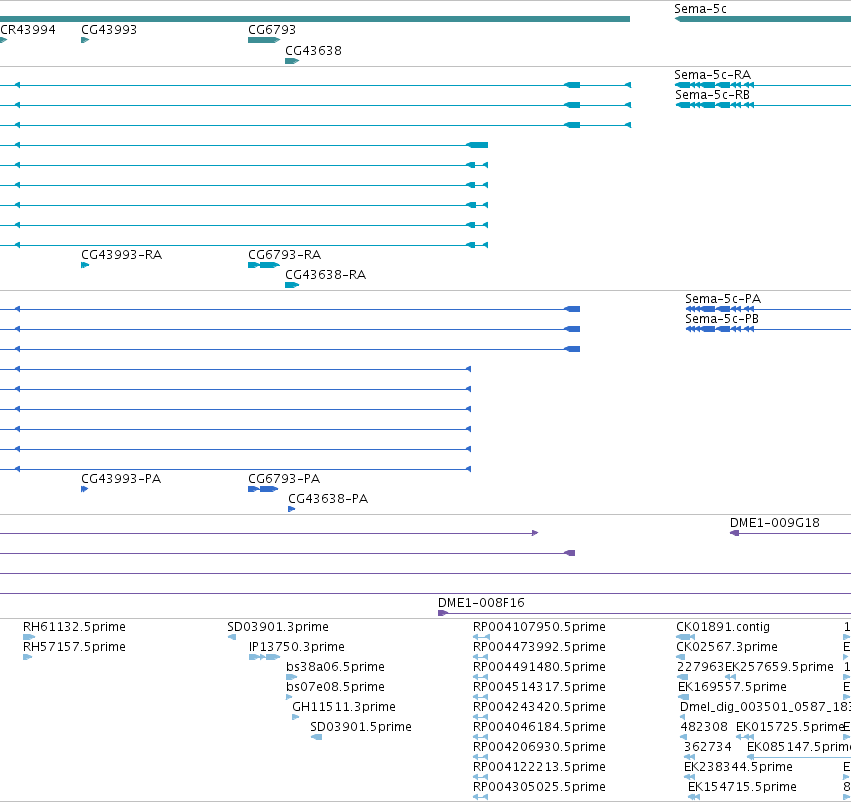Click the CG43638-RA transcript label

pos(326,275)
